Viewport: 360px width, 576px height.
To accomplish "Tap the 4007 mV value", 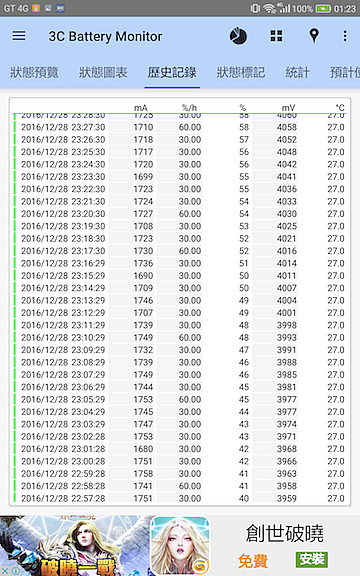I will (x=287, y=288).
